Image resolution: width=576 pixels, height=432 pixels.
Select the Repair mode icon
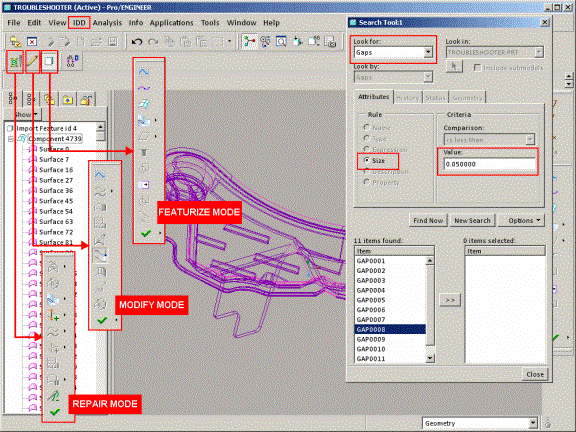point(15,61)
